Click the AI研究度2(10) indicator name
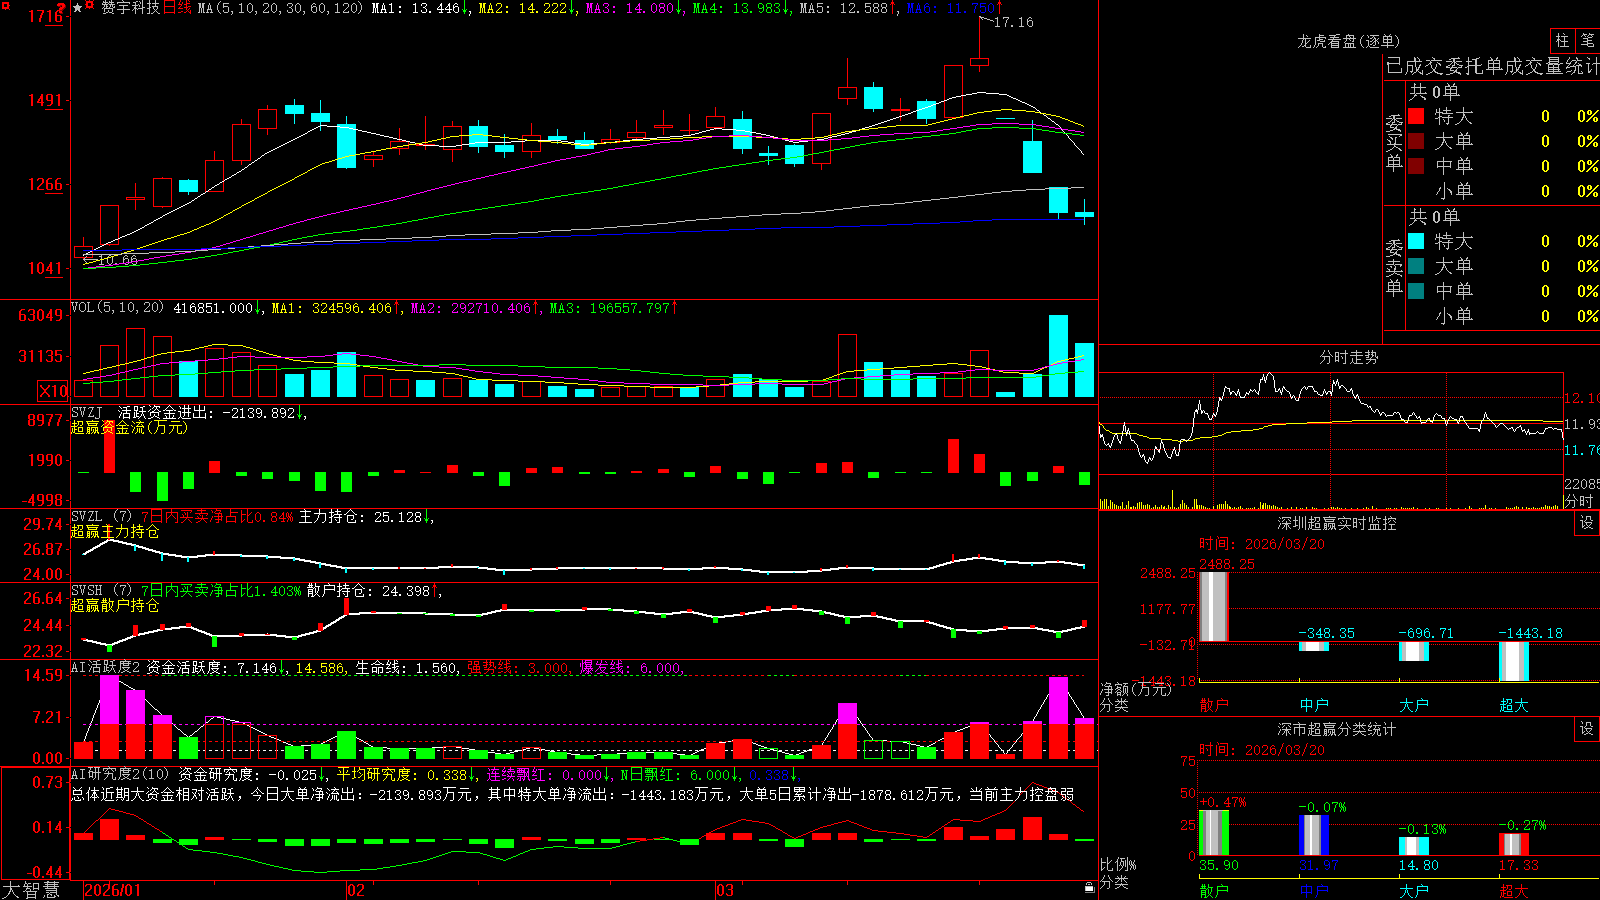Image resolution: width=1600 pixels, height=900 pixels. (120, 774)
